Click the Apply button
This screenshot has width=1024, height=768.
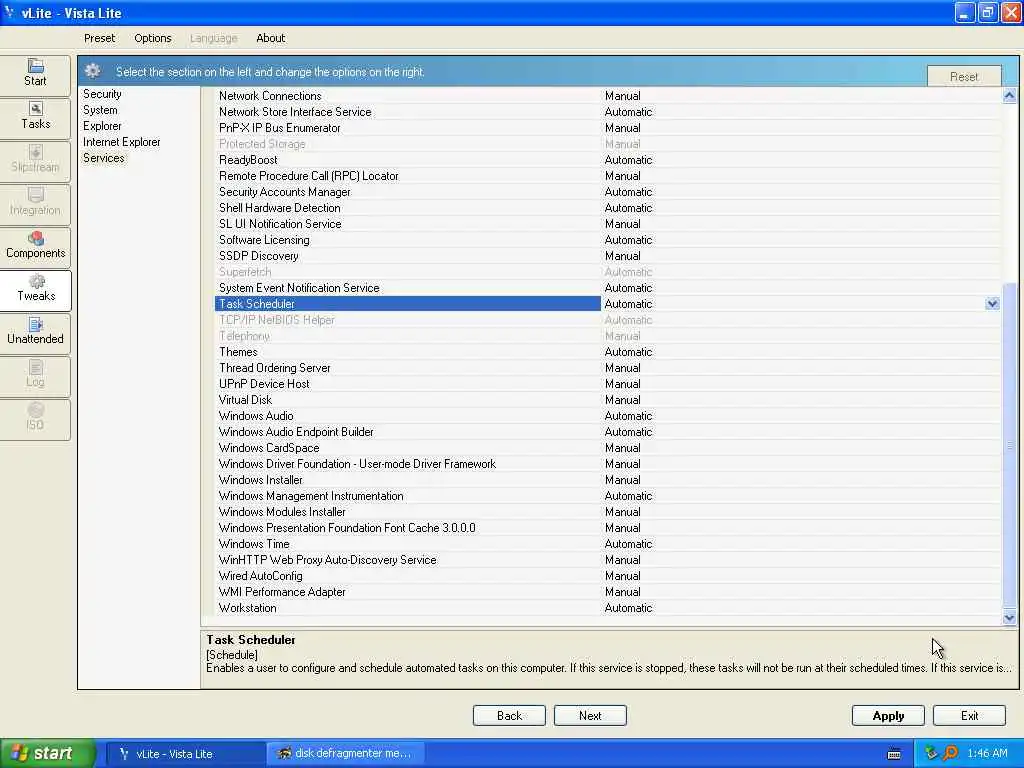tap(888, 715)
